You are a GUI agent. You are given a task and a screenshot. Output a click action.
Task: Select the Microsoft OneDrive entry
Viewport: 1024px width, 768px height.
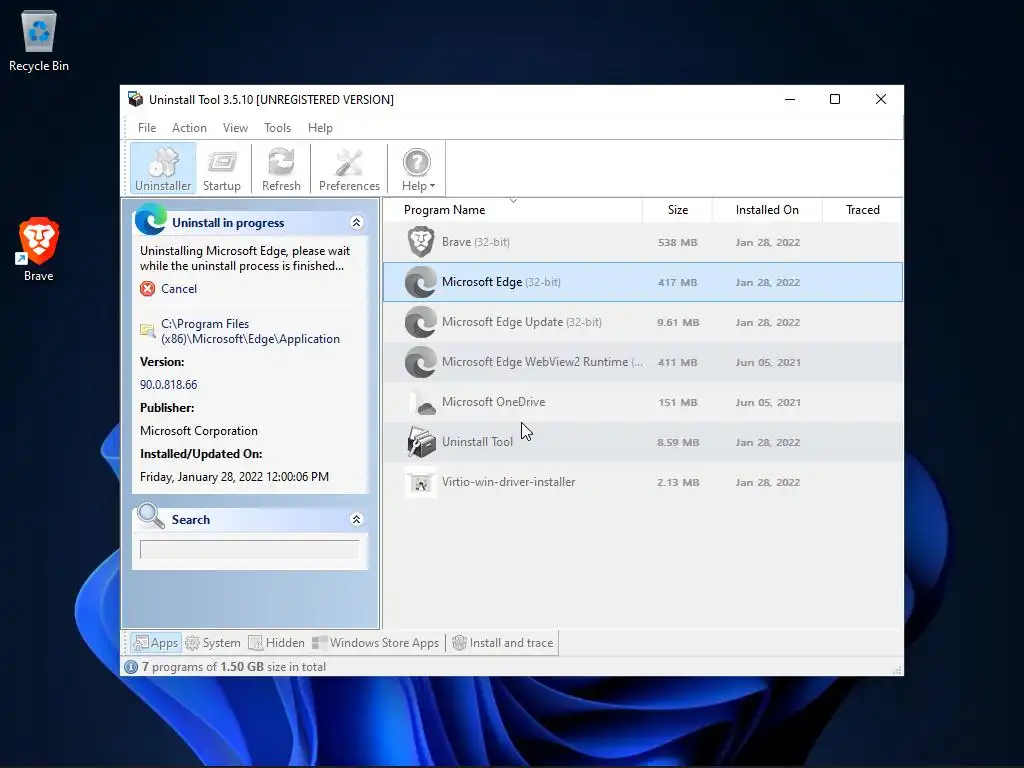pyautogui.click(x=643, y=402)
